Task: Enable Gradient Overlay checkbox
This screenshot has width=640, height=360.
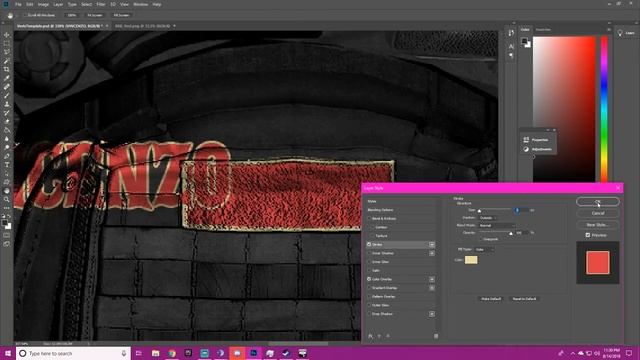Action: click(x=369, y=288)
